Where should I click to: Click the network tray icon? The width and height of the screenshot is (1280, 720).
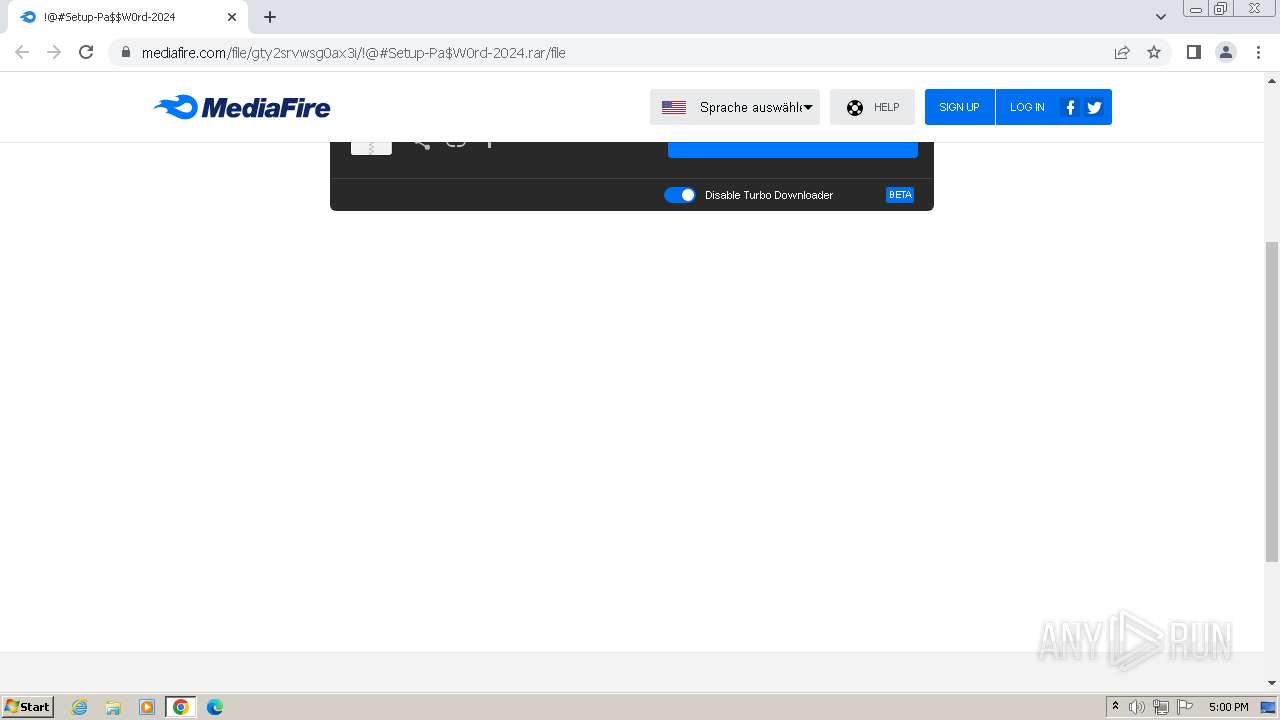[x=1161, y=707]
